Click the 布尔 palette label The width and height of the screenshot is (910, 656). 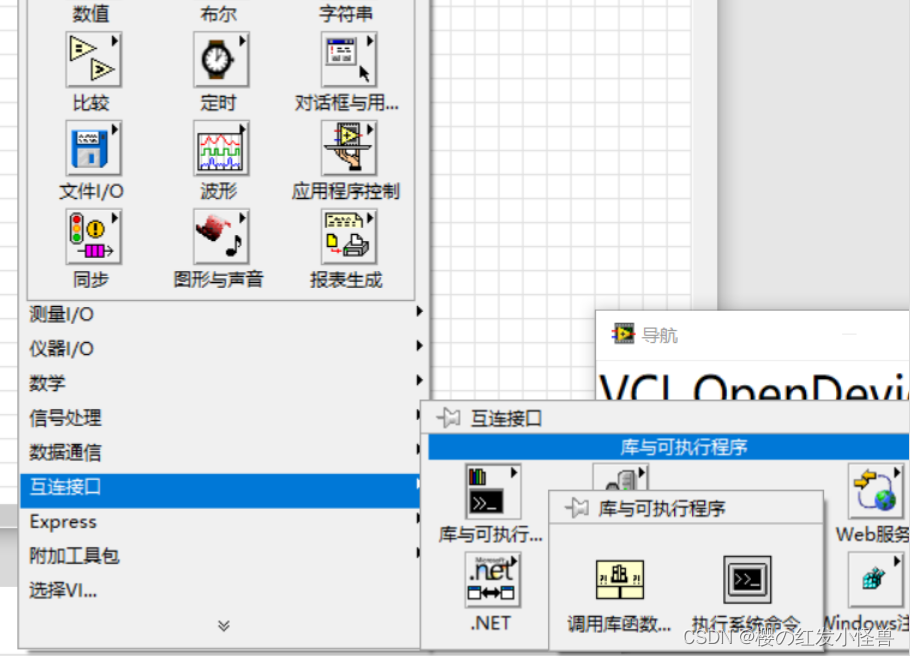click(x=219, y=13)
